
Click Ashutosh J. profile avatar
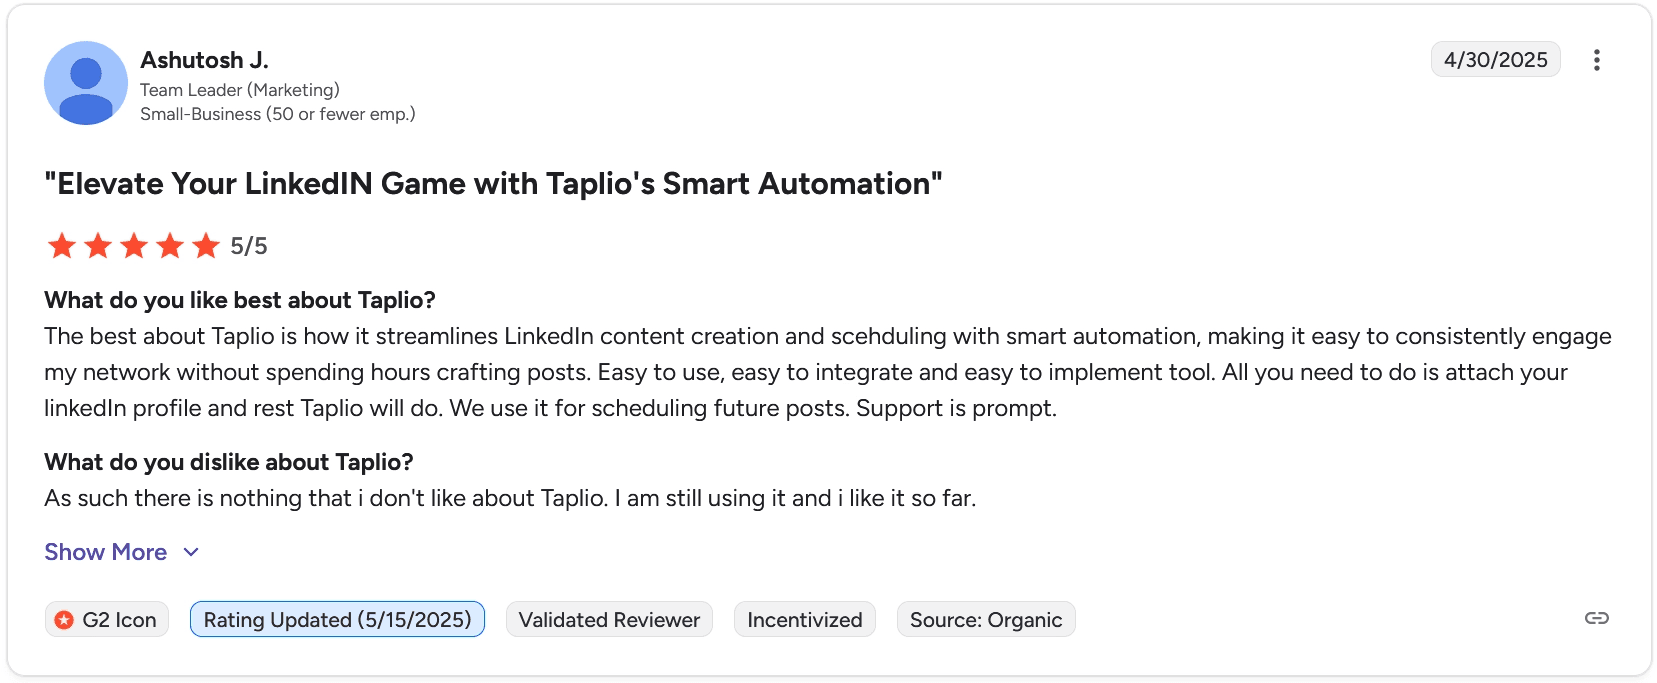[x=86, y=83]
